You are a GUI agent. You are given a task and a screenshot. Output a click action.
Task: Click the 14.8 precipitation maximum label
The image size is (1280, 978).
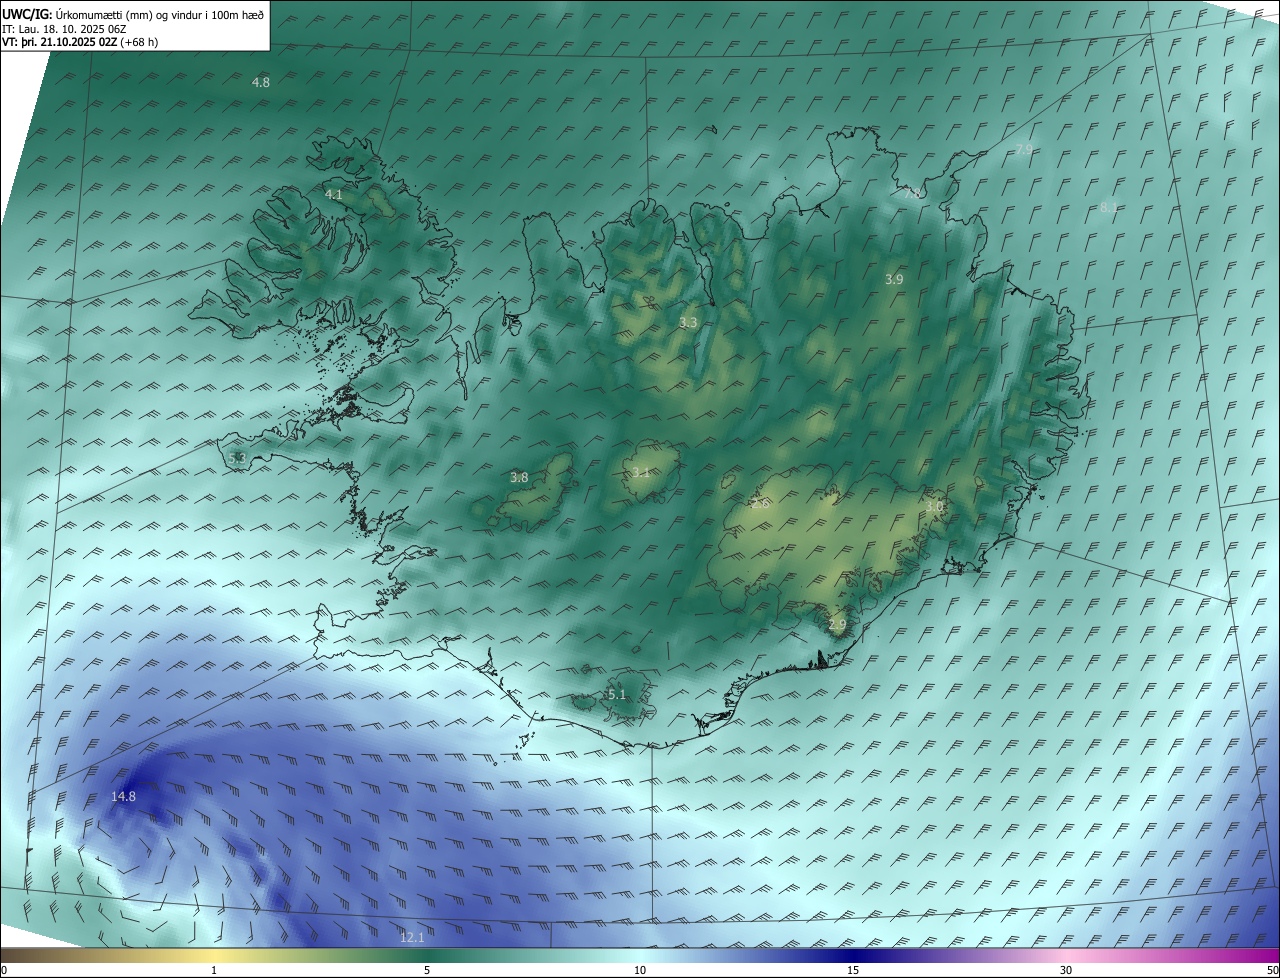(123, 797)
